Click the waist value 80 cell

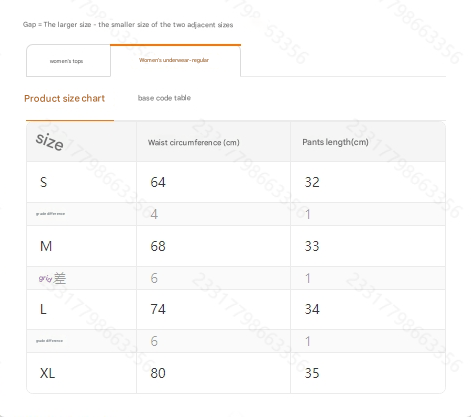pos(213,373)
